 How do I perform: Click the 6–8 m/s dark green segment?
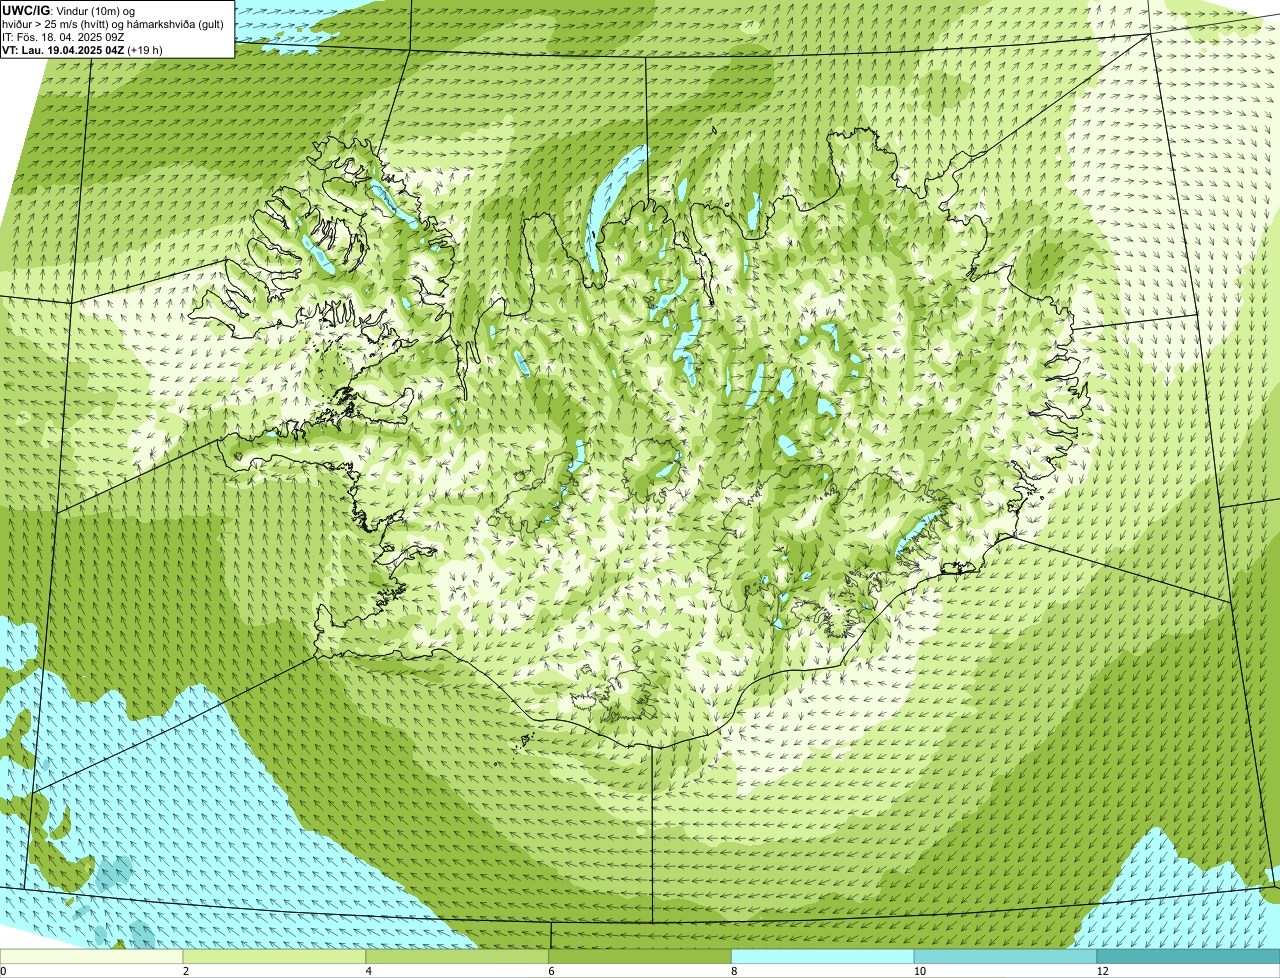coord(641,956)
